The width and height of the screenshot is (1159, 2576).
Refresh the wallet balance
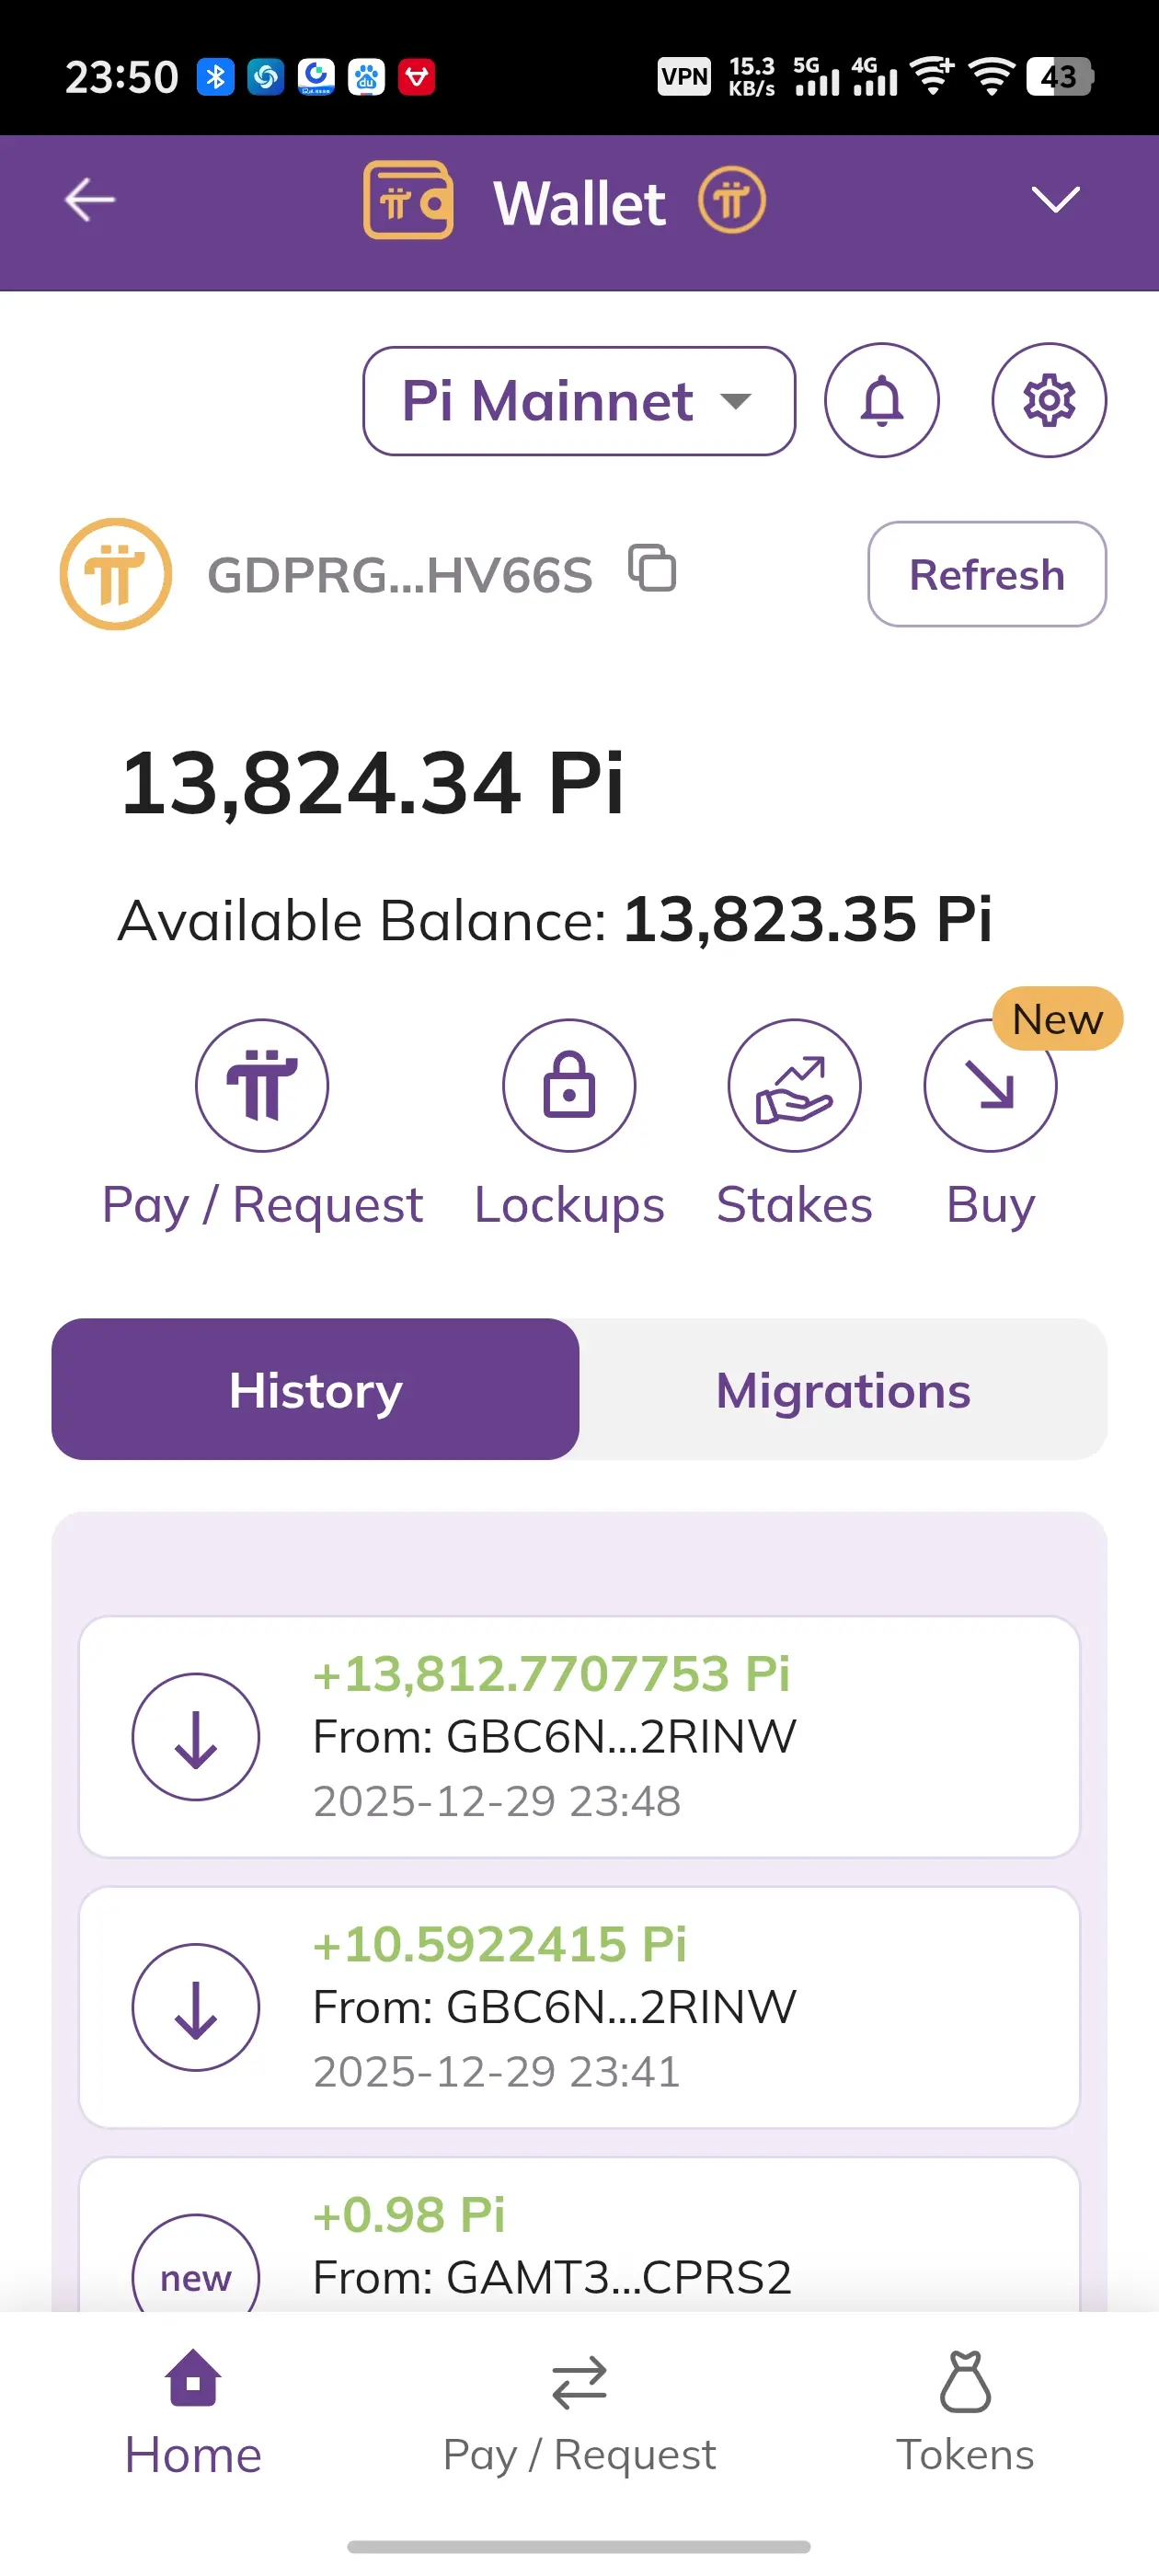[x=986, y=574]
